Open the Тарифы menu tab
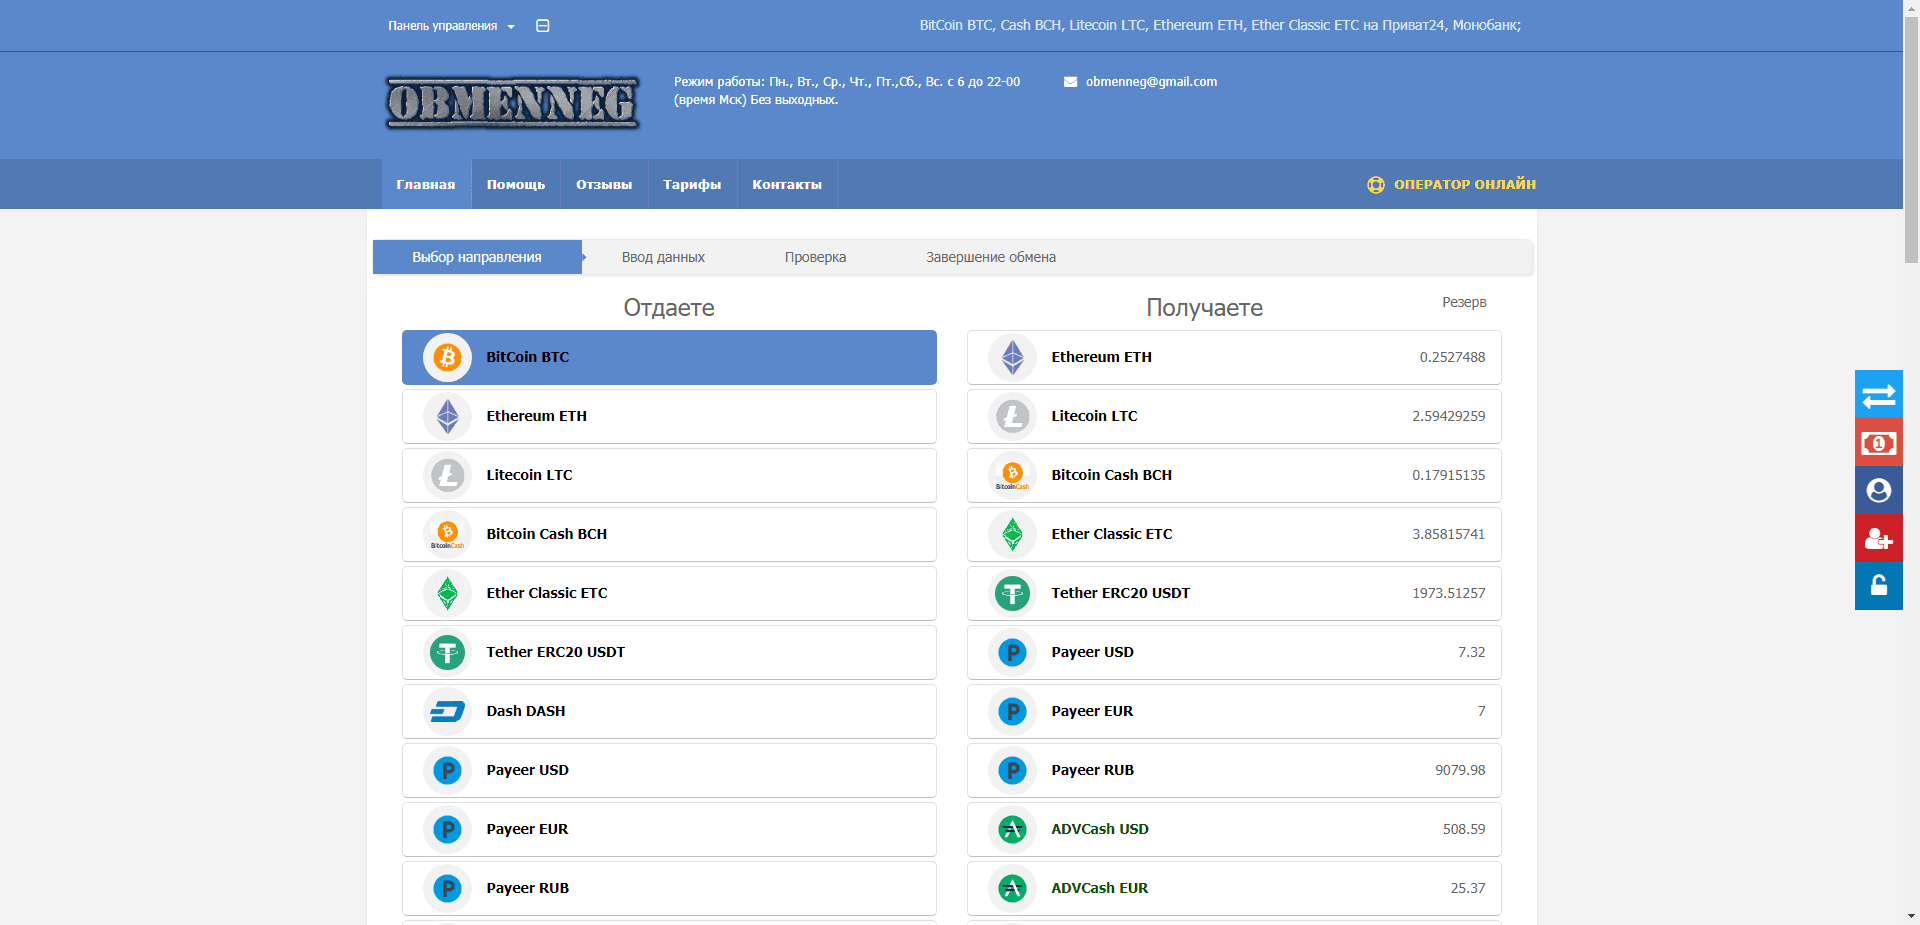The width and height of the screenshot is (1920, 925). click(692, 185)
